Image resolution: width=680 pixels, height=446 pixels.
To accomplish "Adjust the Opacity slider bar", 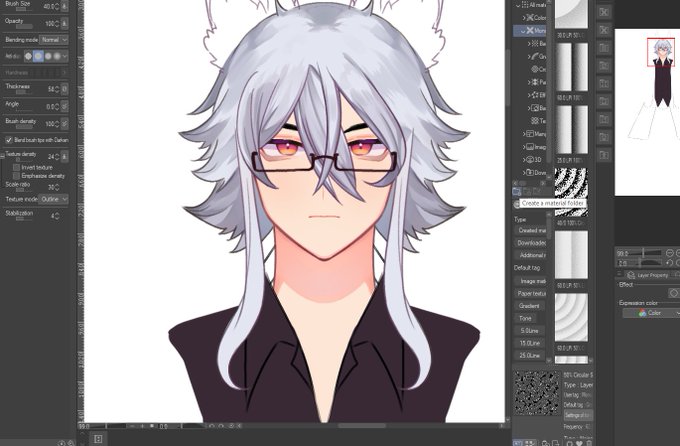I will 24,27.
